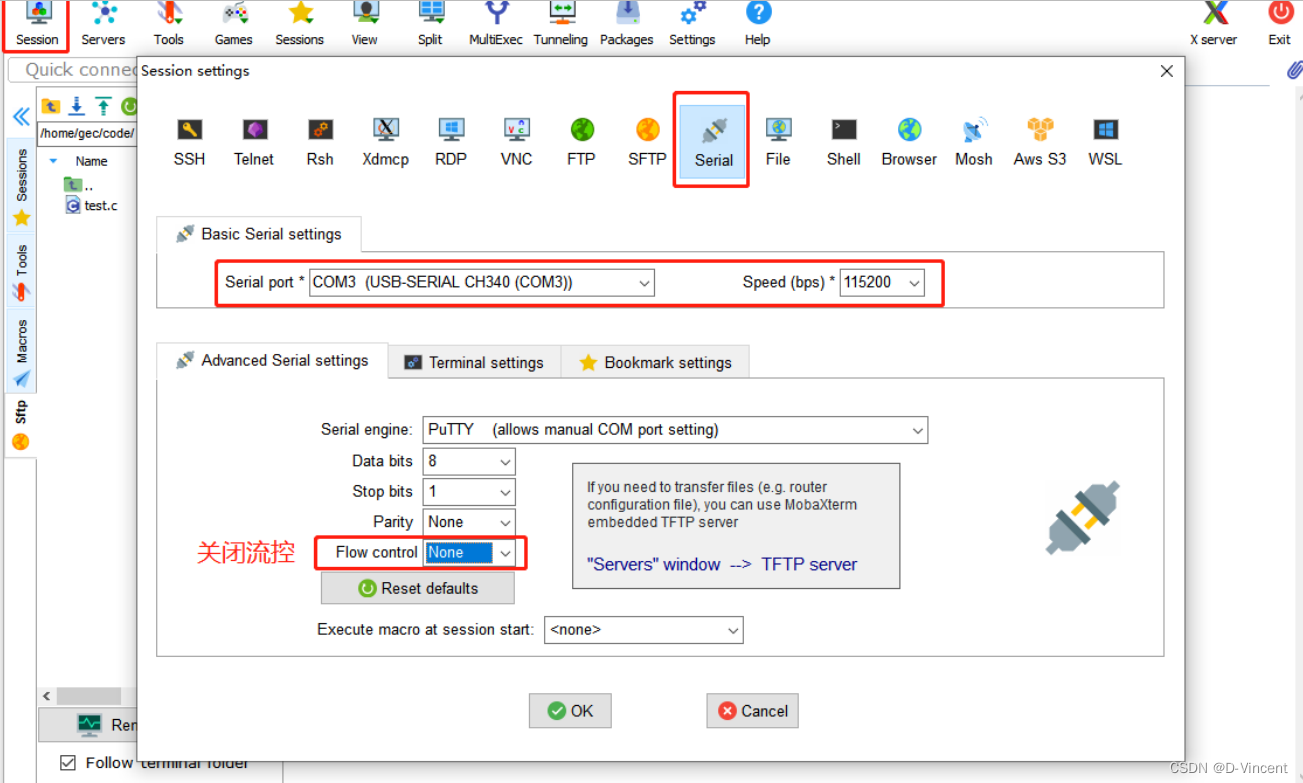
Task: Click the Quick connect field
Action: pyautogui.click(x=72, y=70)
